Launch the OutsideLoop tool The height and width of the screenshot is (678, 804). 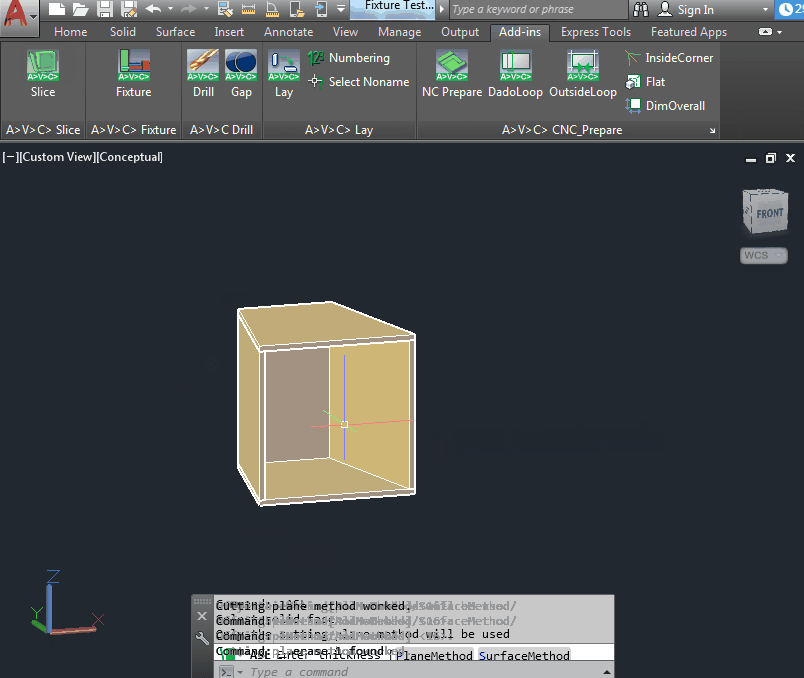point(583,73)
